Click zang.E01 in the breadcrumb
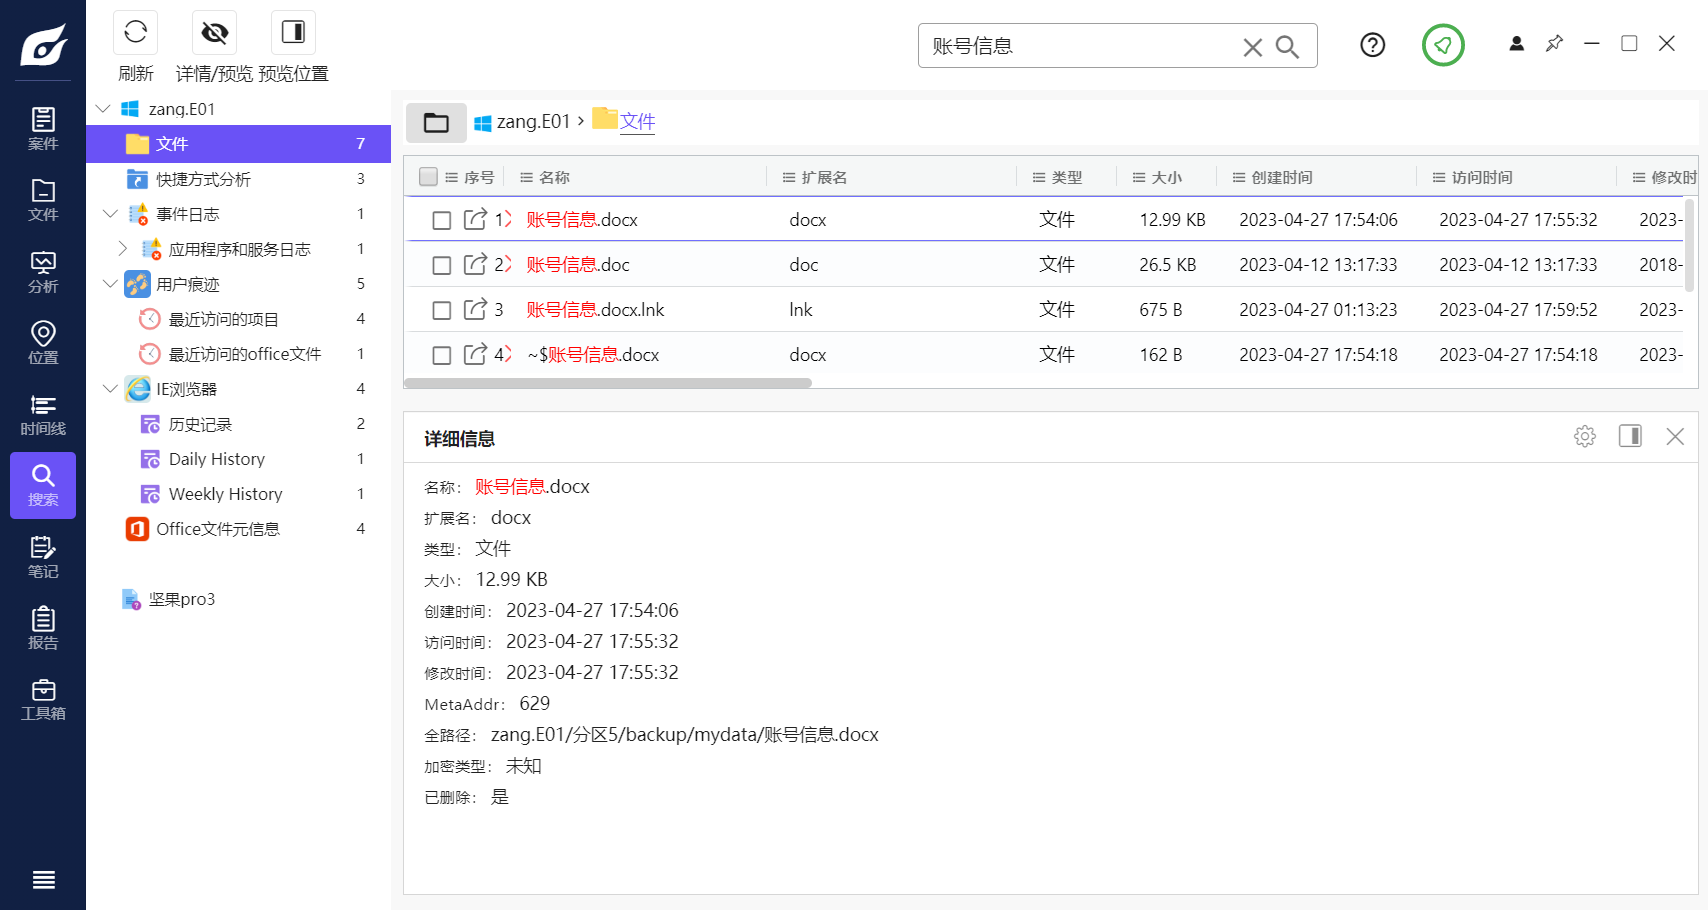1708x910 pixels. coord(533,122)
